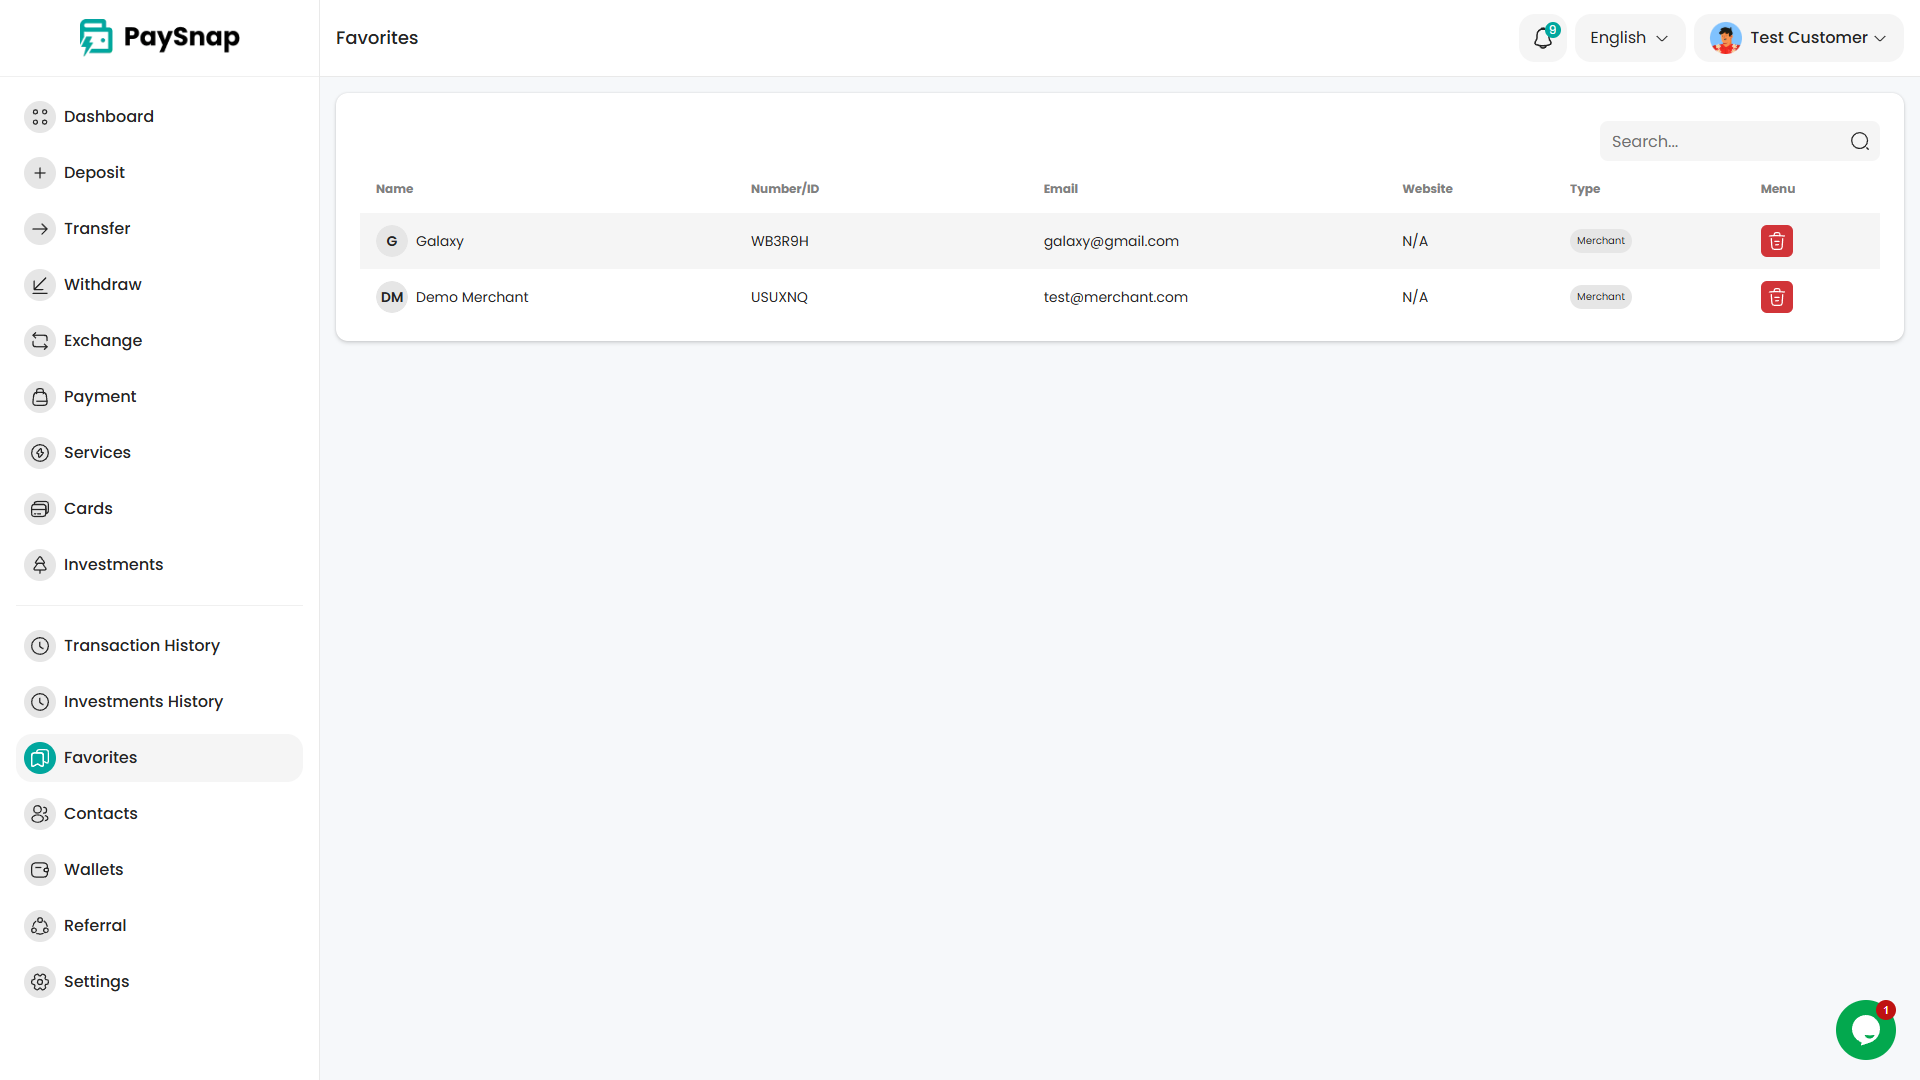1920x1080 pixels.
Task: Go to Dashboard in the sidebar
Action: (x=108, y=117)
